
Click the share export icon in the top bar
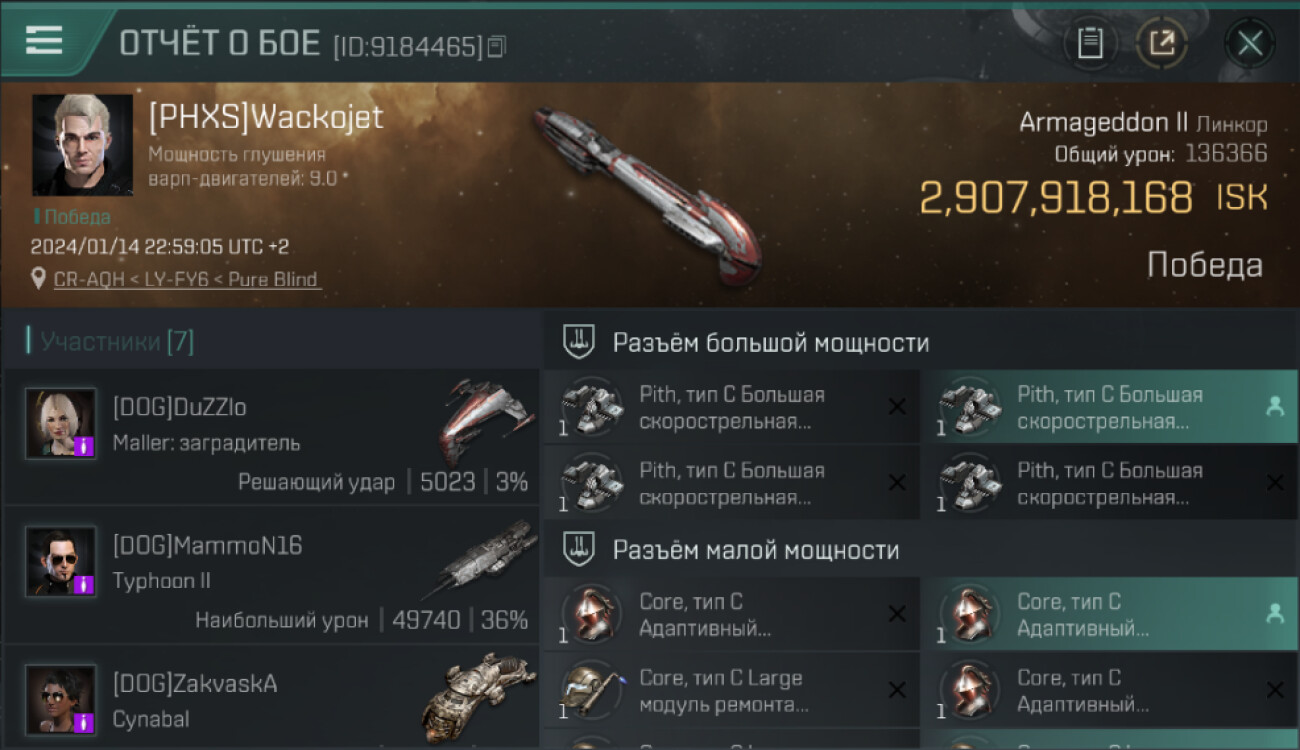(1162, 43)
